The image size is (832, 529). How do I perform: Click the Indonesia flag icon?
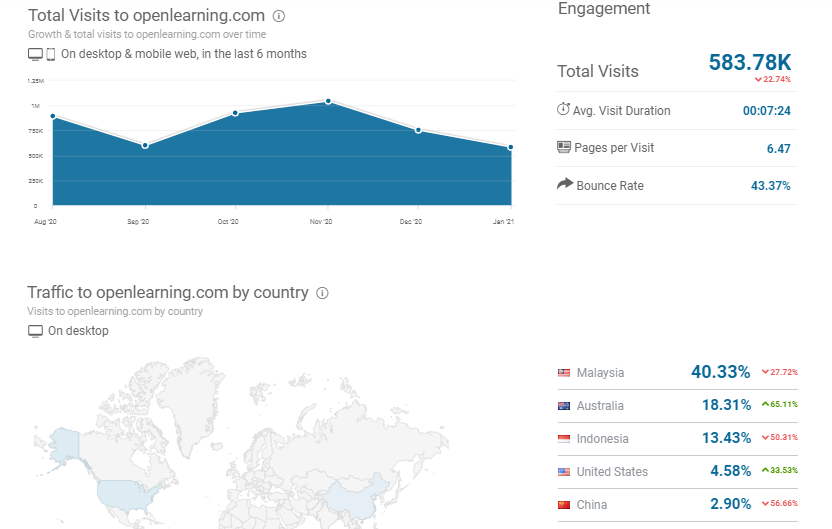coord(564,439)
